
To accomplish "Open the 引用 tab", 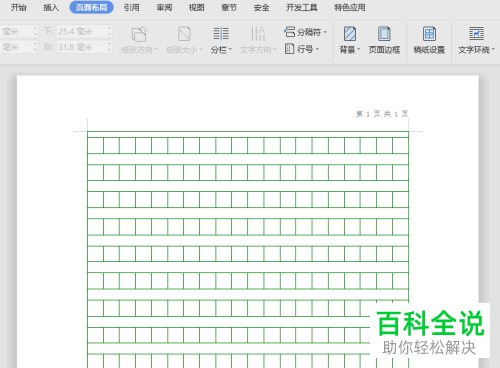I will [132, 7].
